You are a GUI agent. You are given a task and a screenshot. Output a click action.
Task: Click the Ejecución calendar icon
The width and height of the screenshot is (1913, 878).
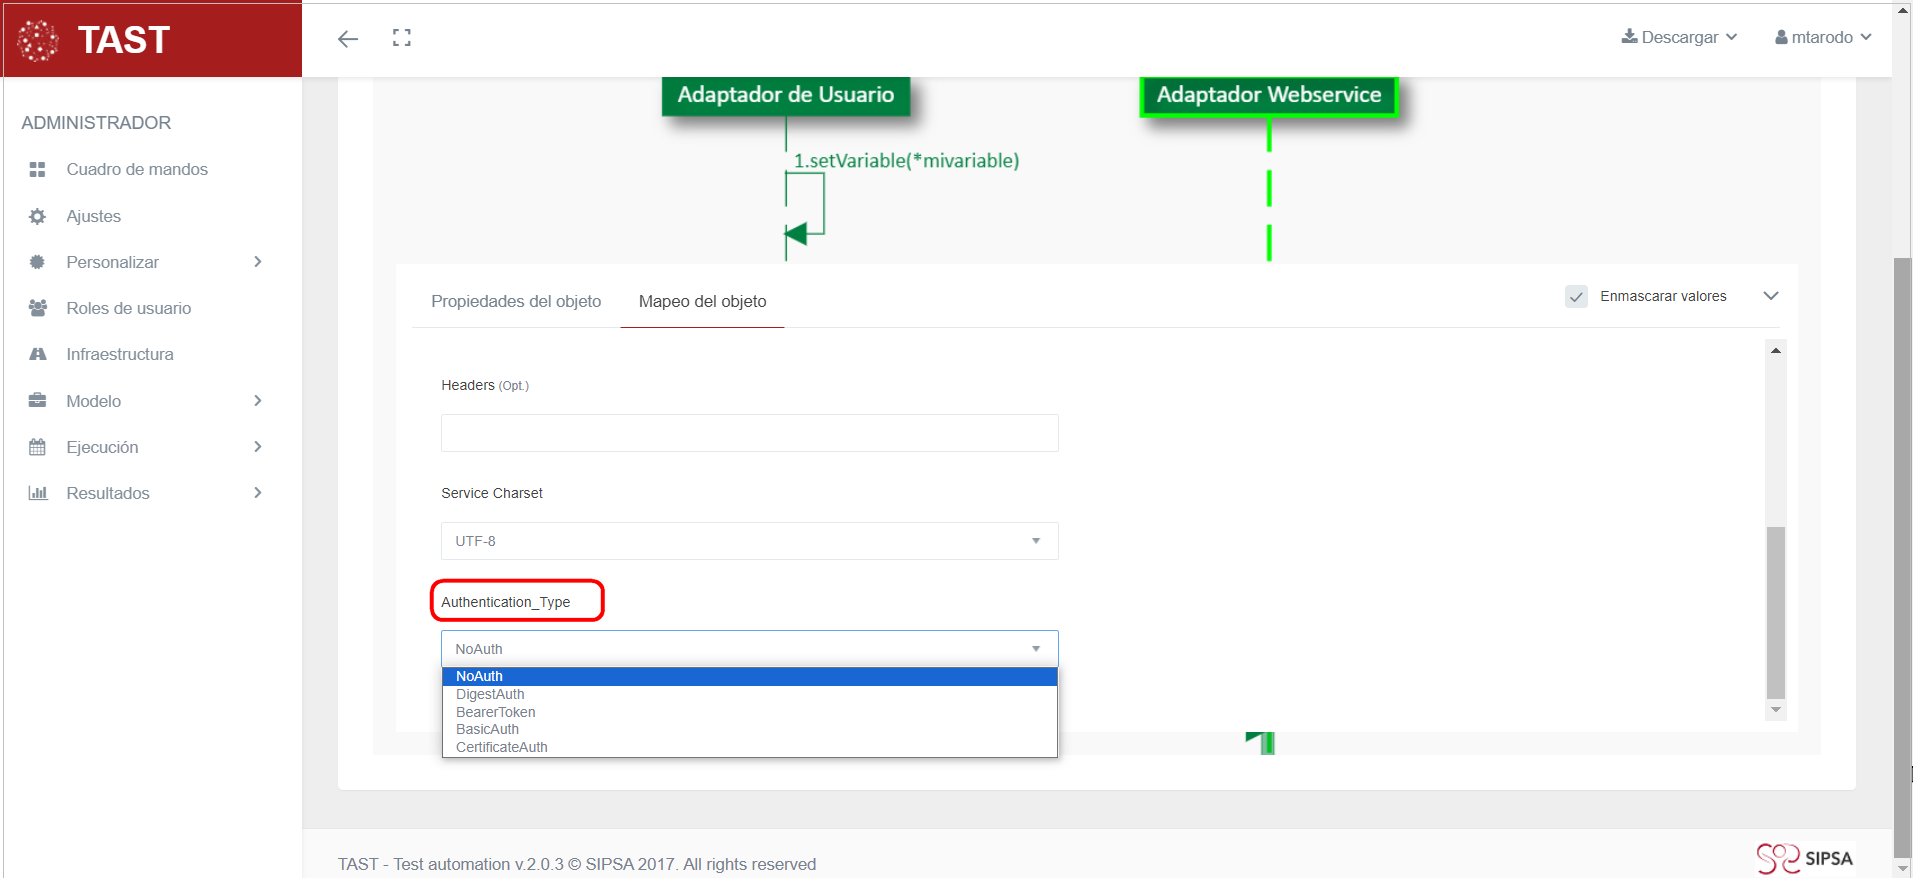click(x=38, y=447)
